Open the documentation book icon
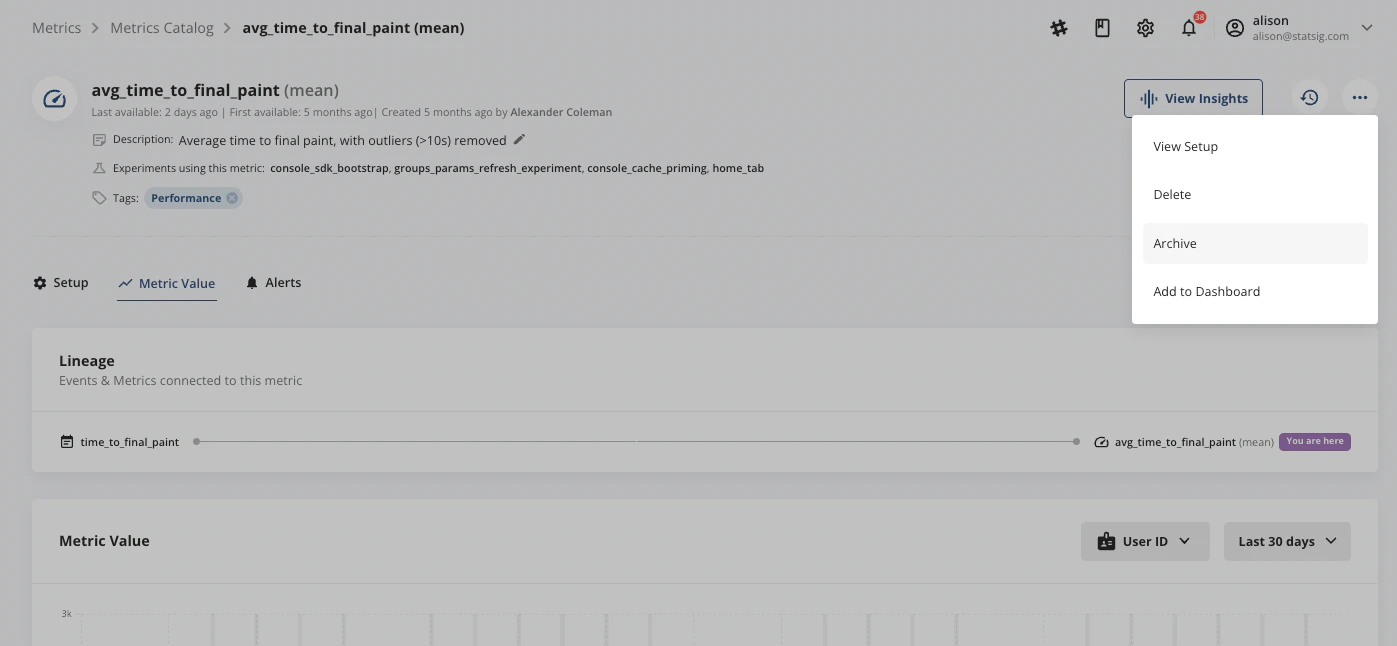The image size is (1397, 646). click(1102, 28)
